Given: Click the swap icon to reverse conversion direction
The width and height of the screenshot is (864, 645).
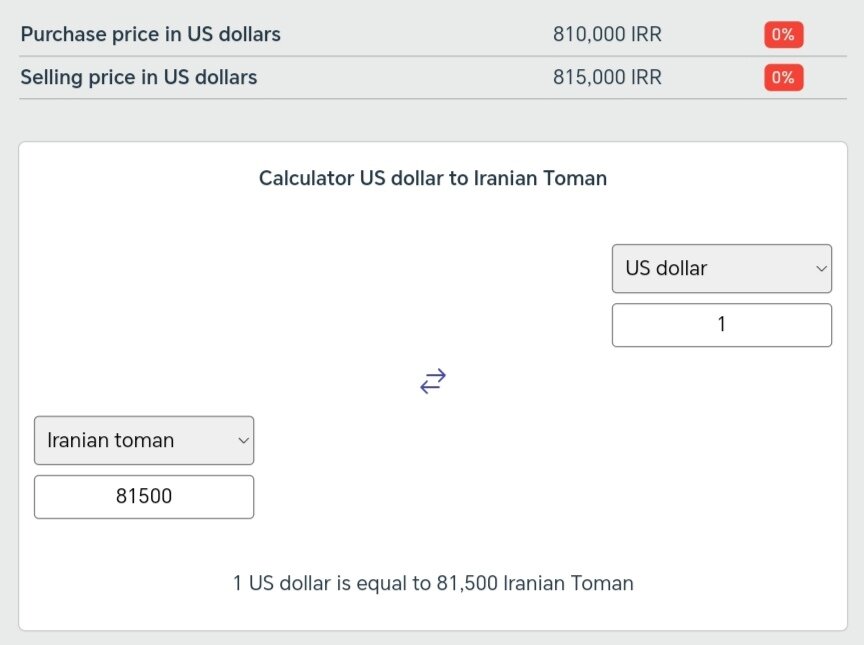Looking at the screenshot, I should [x=432, y=380].
